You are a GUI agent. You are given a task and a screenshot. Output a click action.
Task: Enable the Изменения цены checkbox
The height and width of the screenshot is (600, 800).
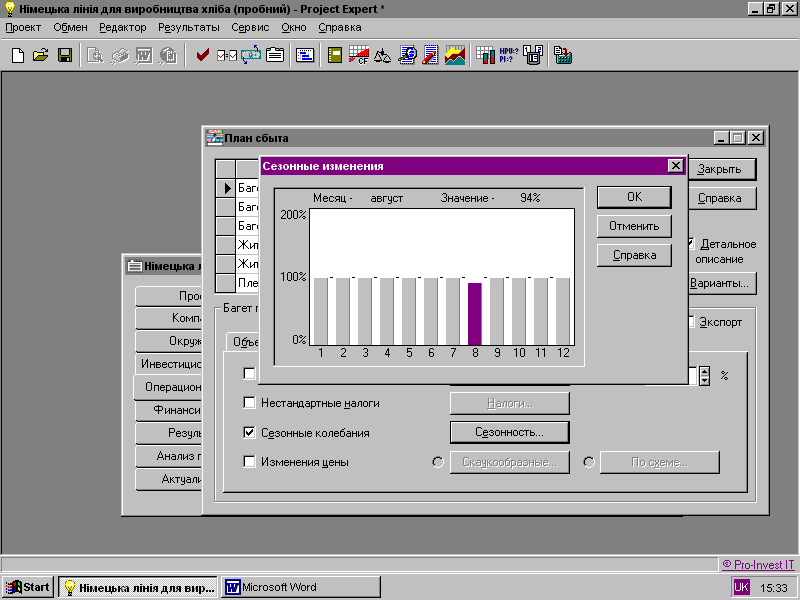pos(249,462)
